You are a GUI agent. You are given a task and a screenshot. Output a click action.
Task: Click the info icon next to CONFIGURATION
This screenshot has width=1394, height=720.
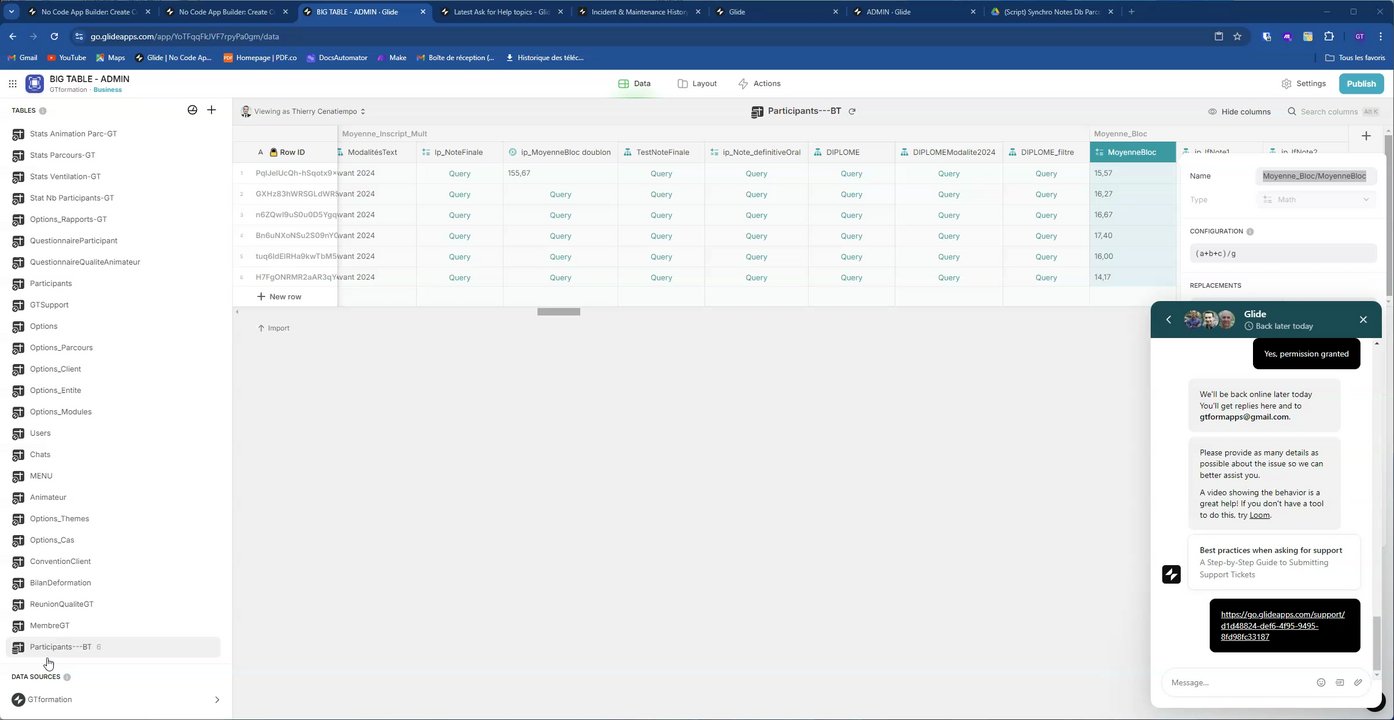[x=1250, y=231]
